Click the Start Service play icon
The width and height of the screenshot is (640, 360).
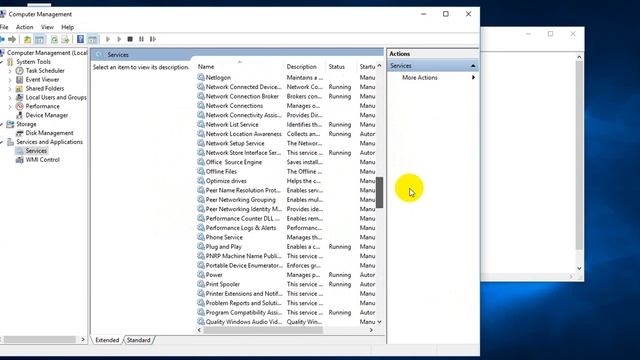point(108,39)
